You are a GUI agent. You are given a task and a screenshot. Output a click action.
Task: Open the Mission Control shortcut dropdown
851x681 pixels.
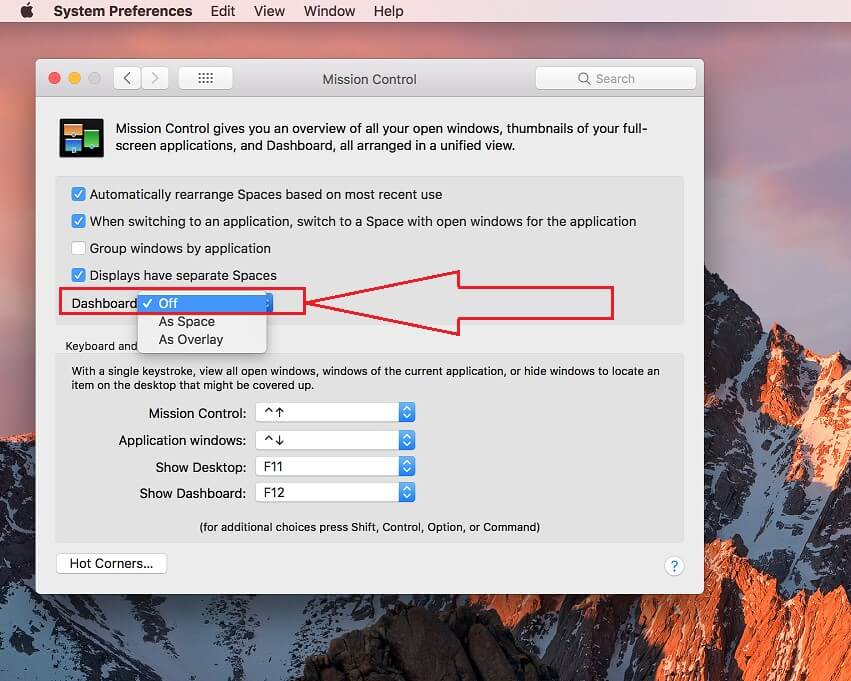tap(406, 411)
